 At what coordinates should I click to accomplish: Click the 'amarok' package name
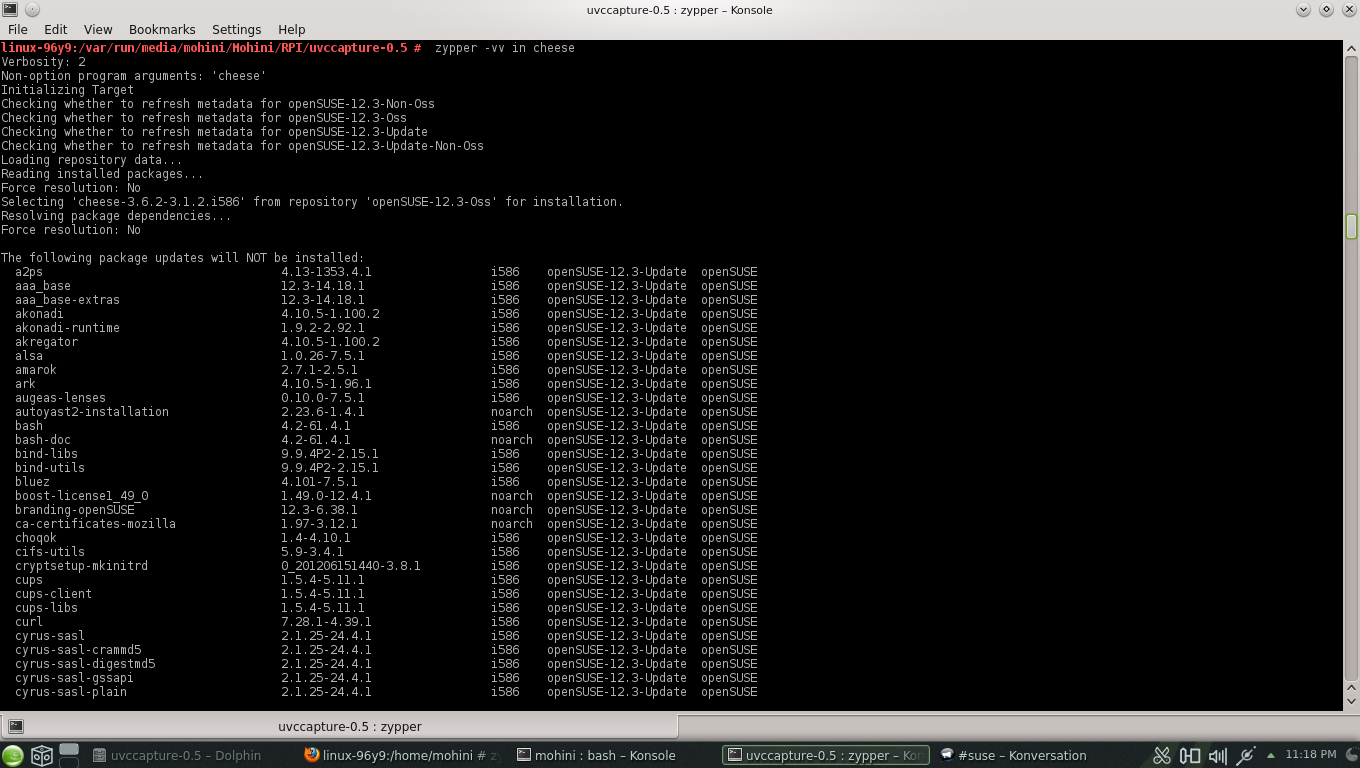[36, 370]
